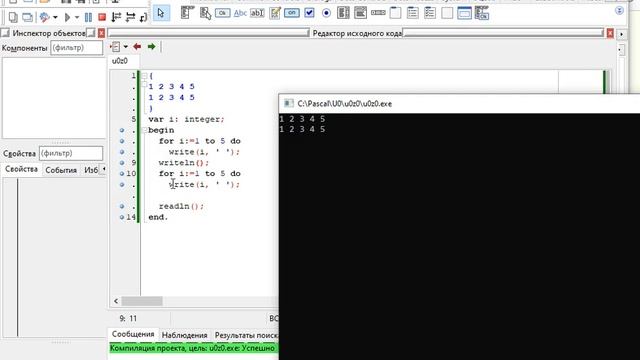Click the console window title bar icon
This screenshot has height=360, width=640.
point(289,103)
